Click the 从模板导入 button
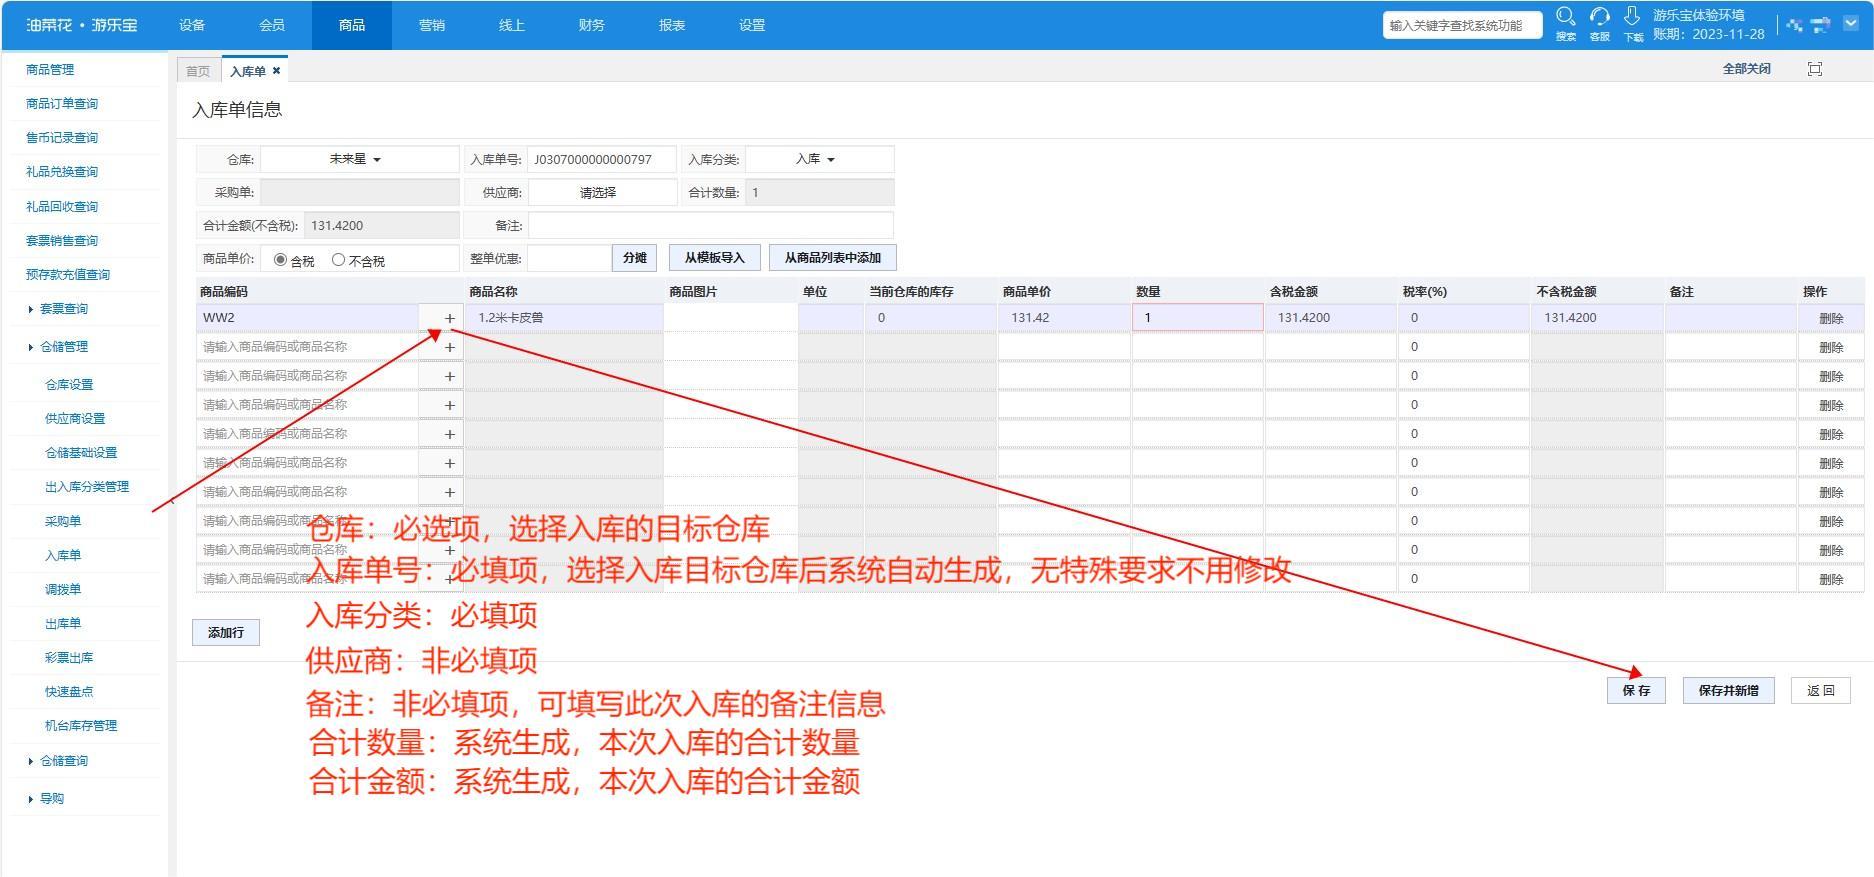Screen dimensions: 1874x877 [x=715, y=258]
